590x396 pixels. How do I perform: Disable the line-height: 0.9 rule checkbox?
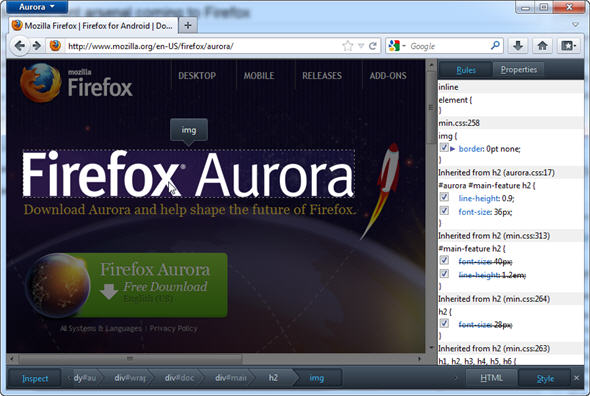coord(444,197)
